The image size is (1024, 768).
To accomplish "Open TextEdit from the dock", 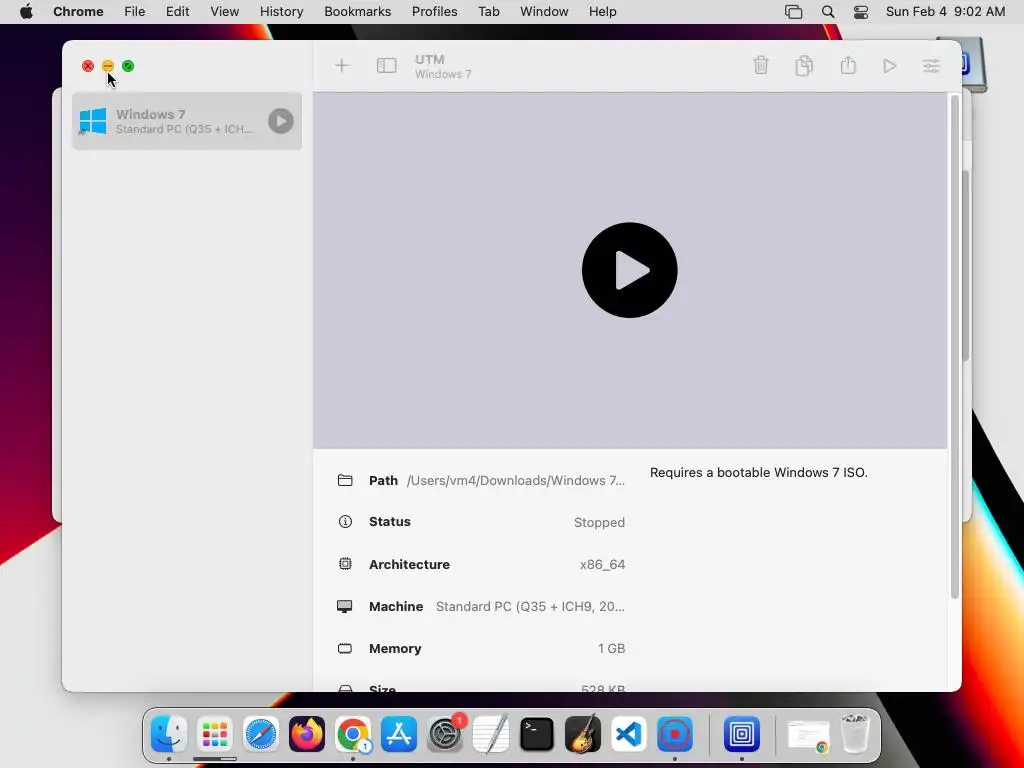I will [x=490, y=734].
